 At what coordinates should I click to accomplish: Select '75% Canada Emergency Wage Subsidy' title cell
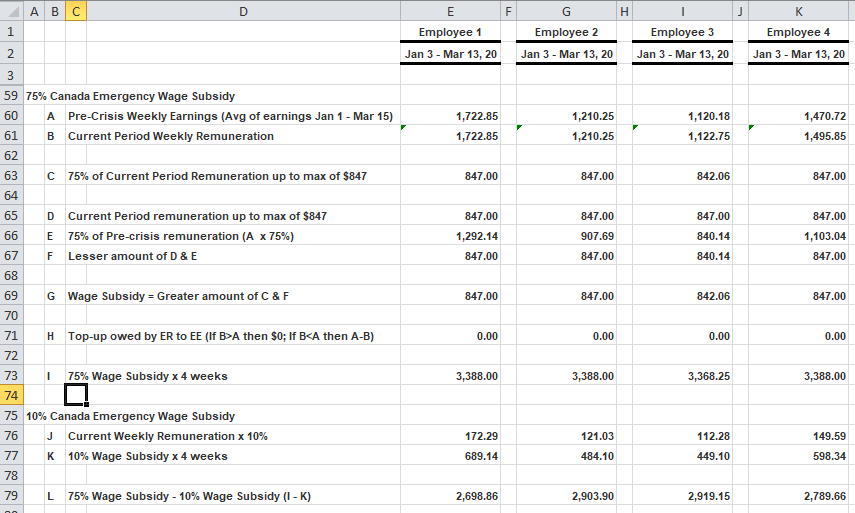coord(130,96)
